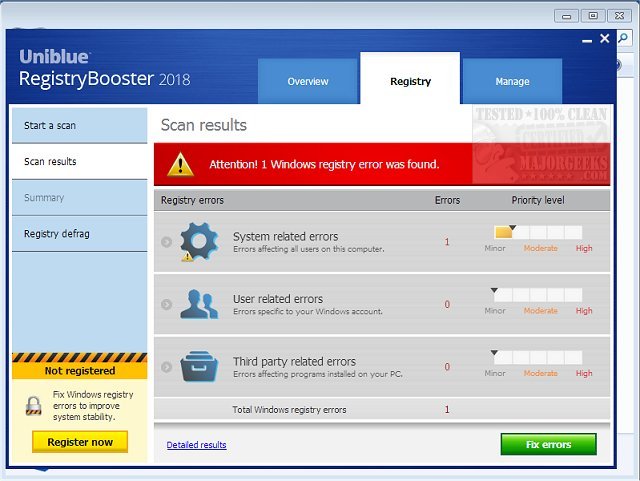Click the User related errors priority level bar
Image resolution: width=640 pixels, height=481 pixels.
[x=538, y=294]
